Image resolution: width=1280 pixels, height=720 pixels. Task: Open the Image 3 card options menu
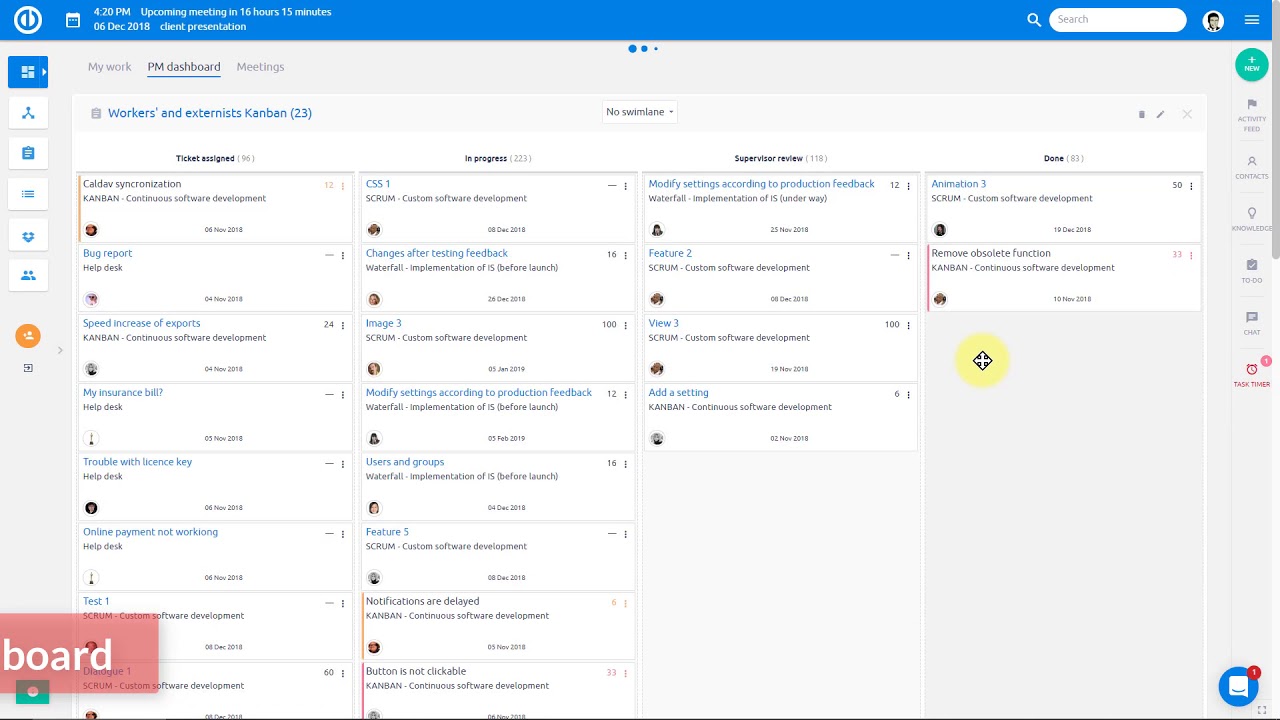626,325
